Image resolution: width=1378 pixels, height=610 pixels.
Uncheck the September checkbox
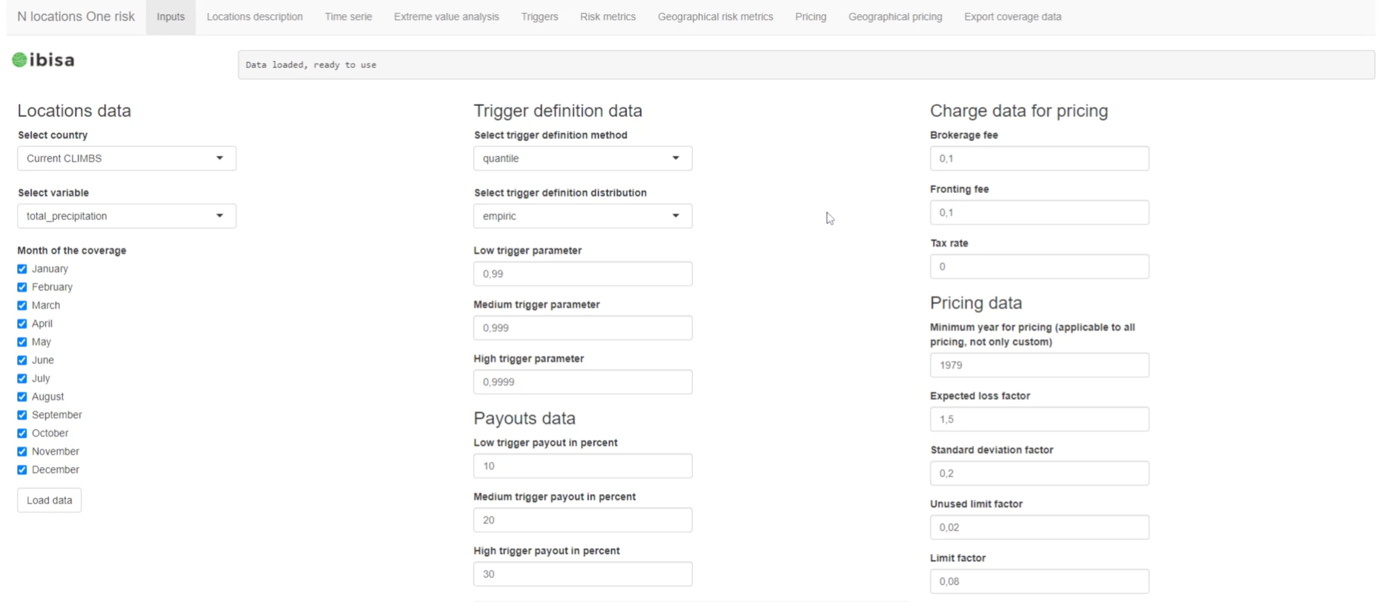pyautogui.click(x=22, y=415)
